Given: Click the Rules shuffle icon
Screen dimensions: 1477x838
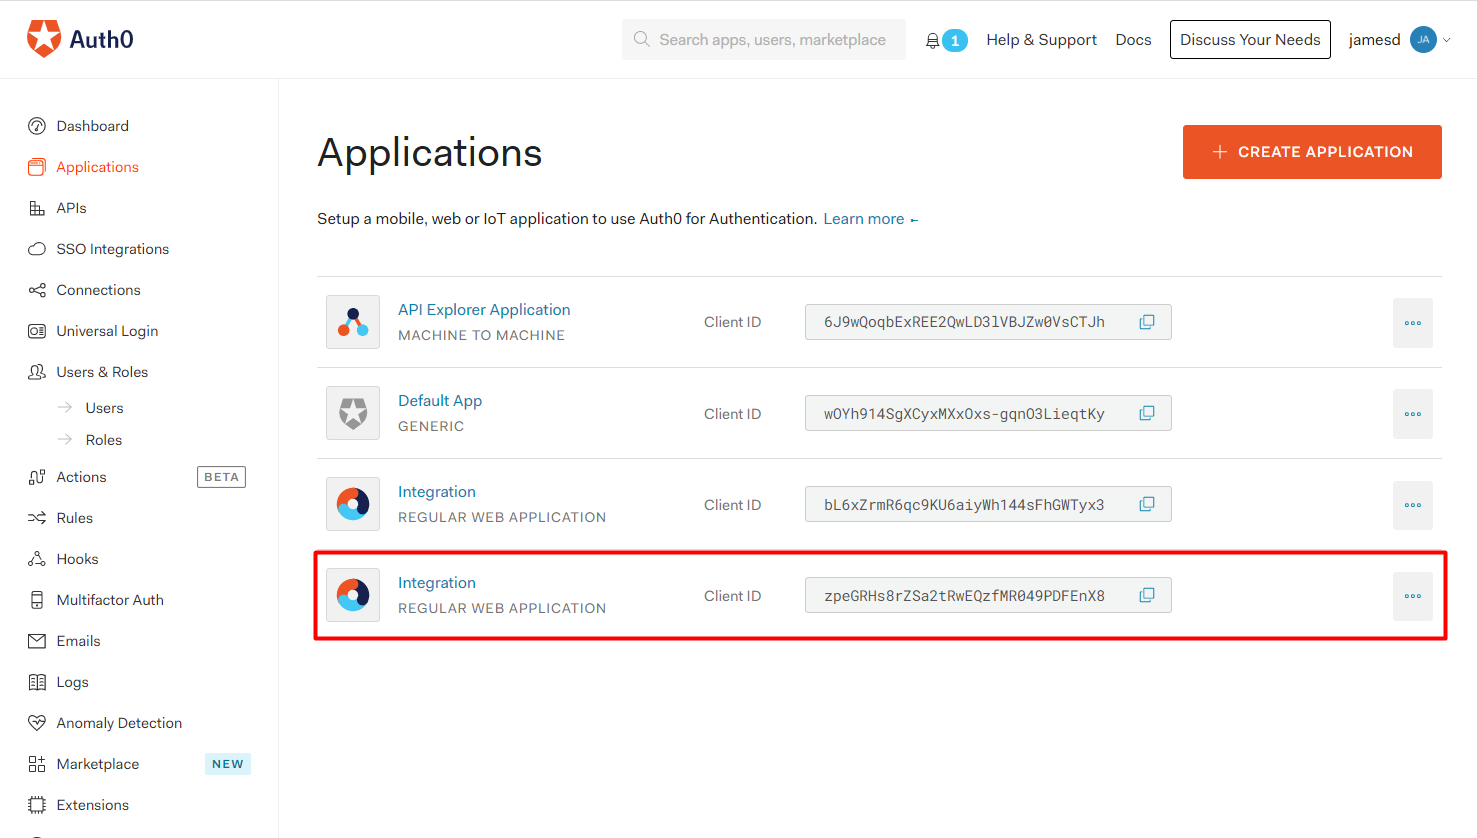Looking at the screenshot, I should click(x=37, y=518).
